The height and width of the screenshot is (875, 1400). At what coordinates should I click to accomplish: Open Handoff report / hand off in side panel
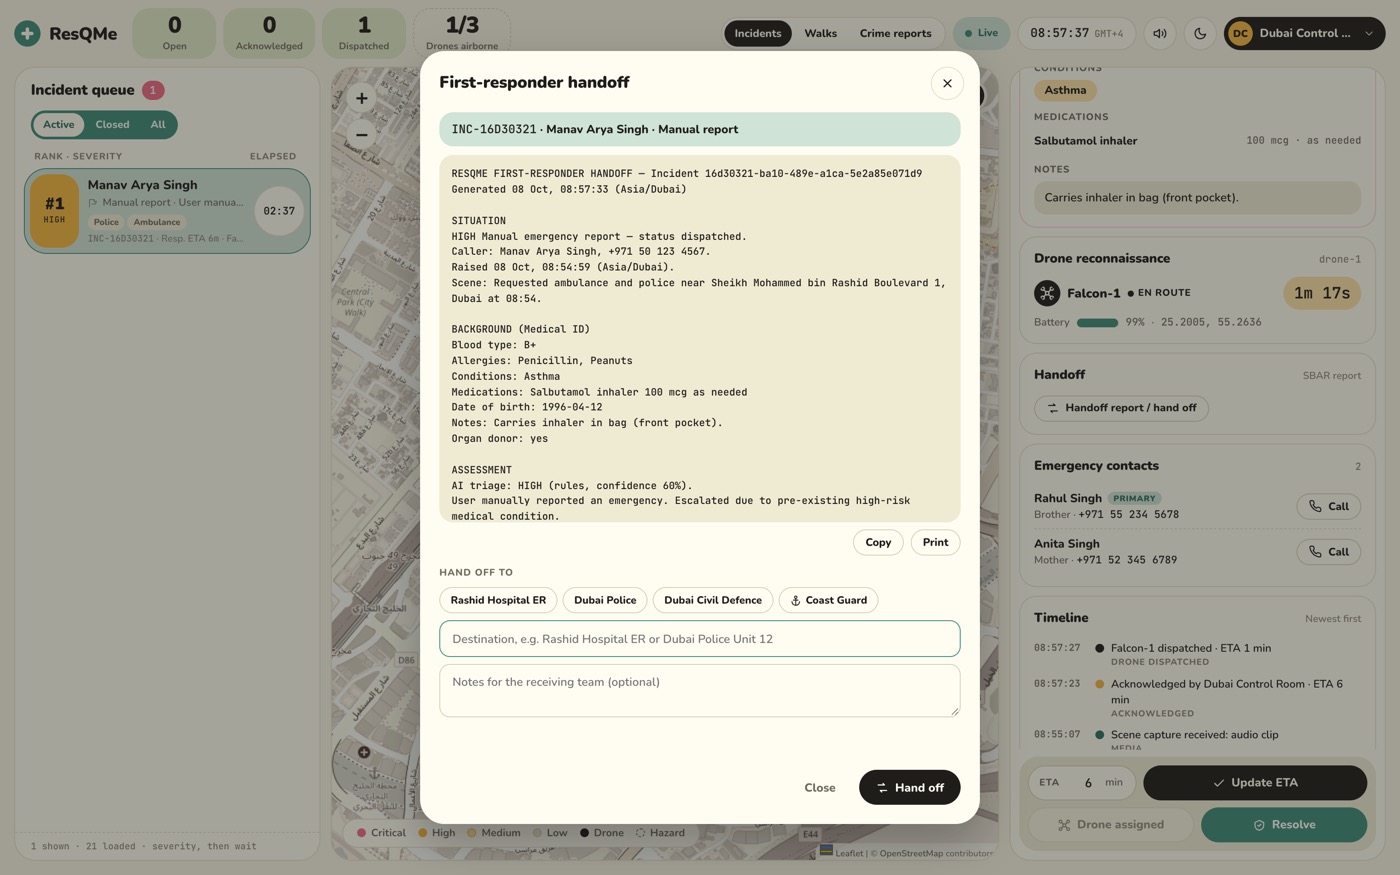click(1121, 408)
